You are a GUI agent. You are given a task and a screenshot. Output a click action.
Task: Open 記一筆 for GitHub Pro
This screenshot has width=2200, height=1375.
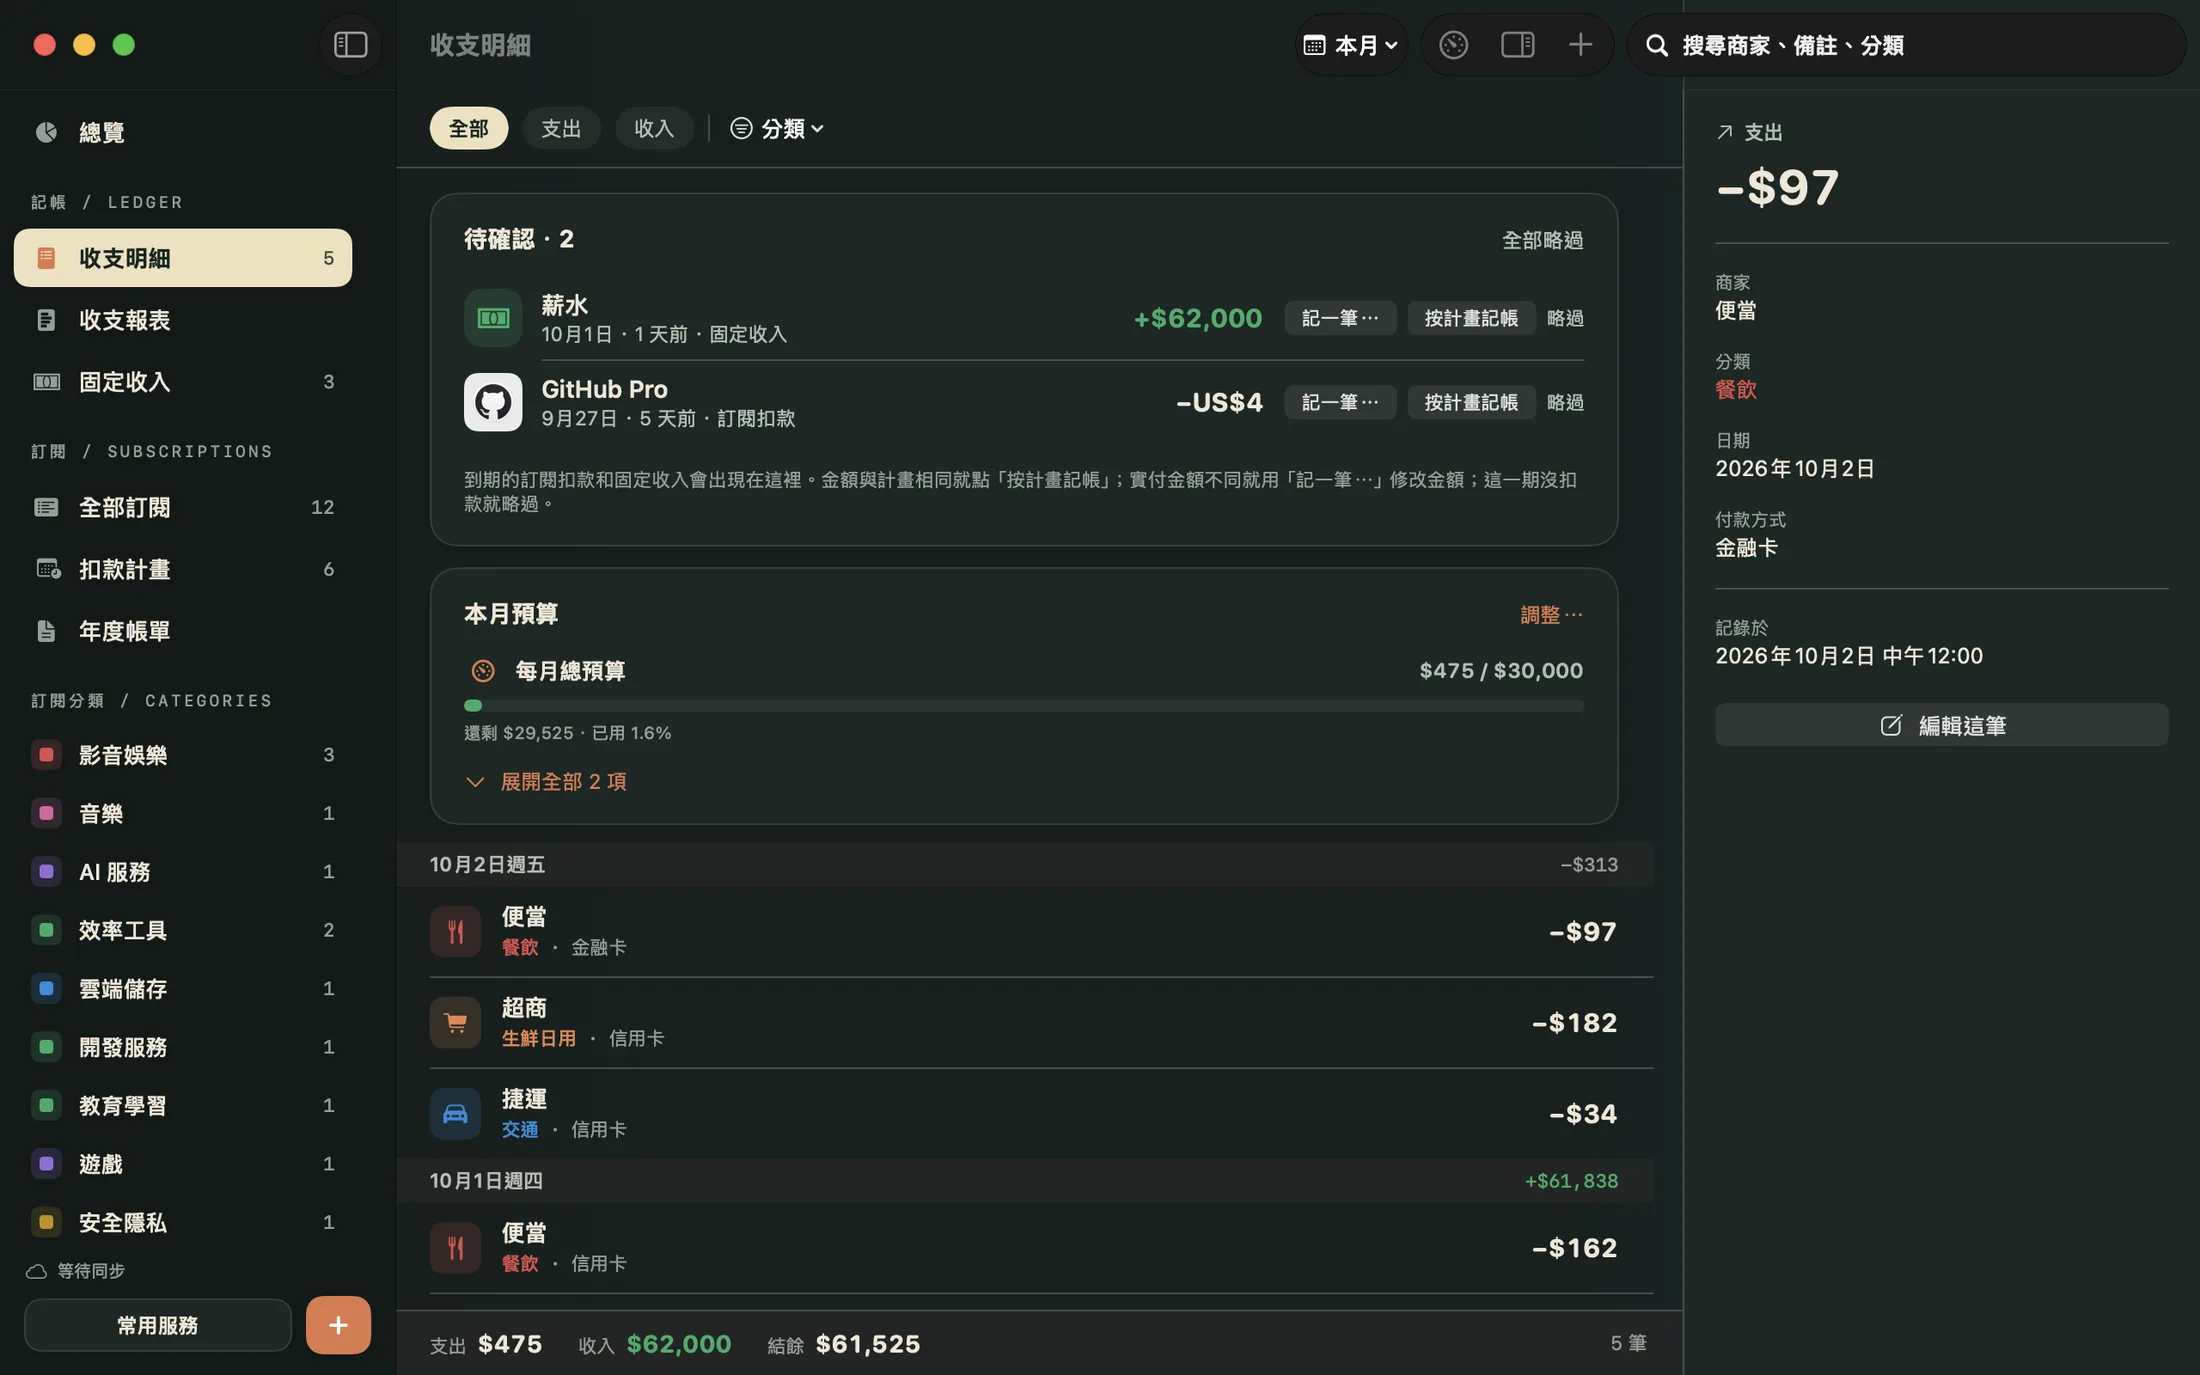[1340, 402]
